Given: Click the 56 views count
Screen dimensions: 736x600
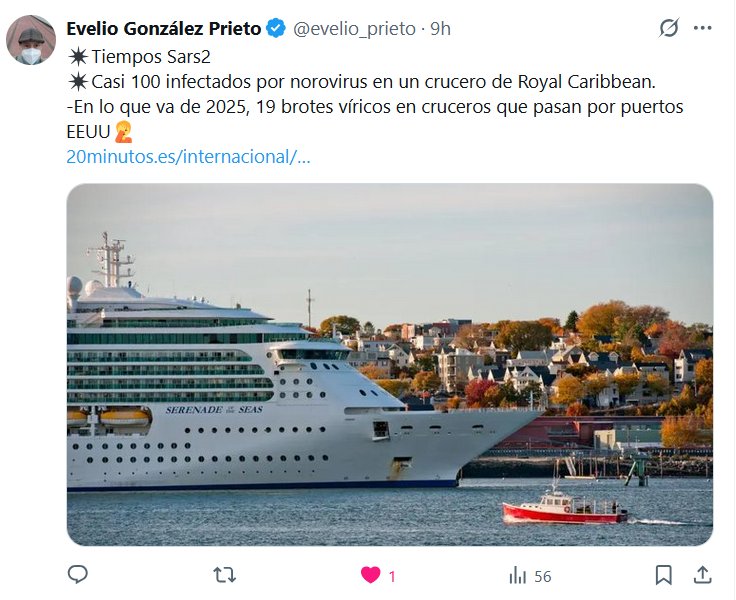Looking at the screenshot, I should [543, 576].
